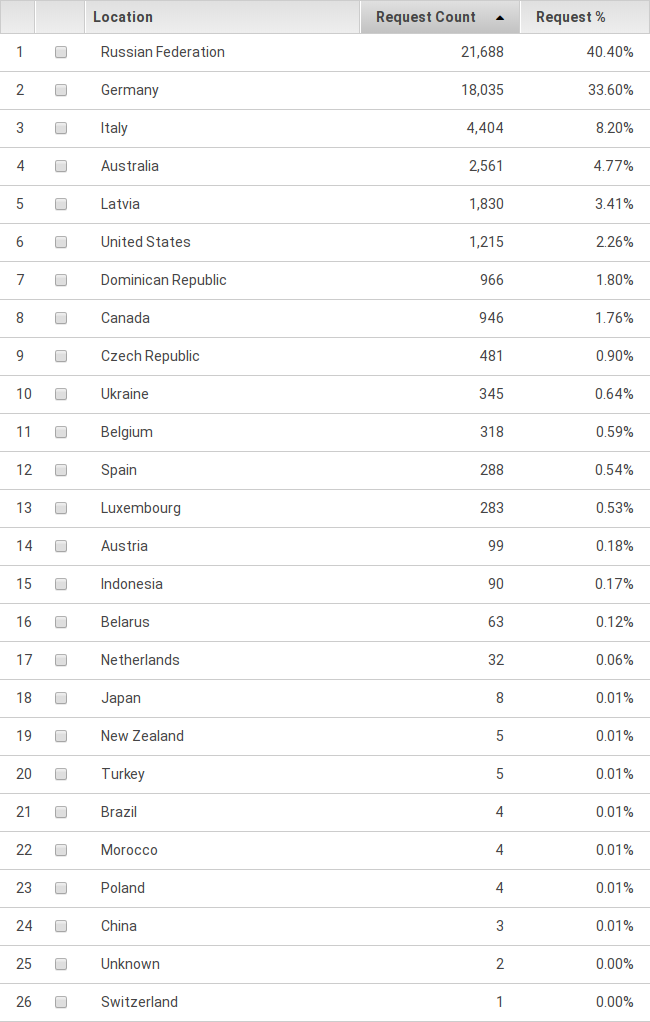The width and height of the screenshot is (650, 1022).
Task: Check the Russian Federation row checkbox
Action: (x=61, y=52)
